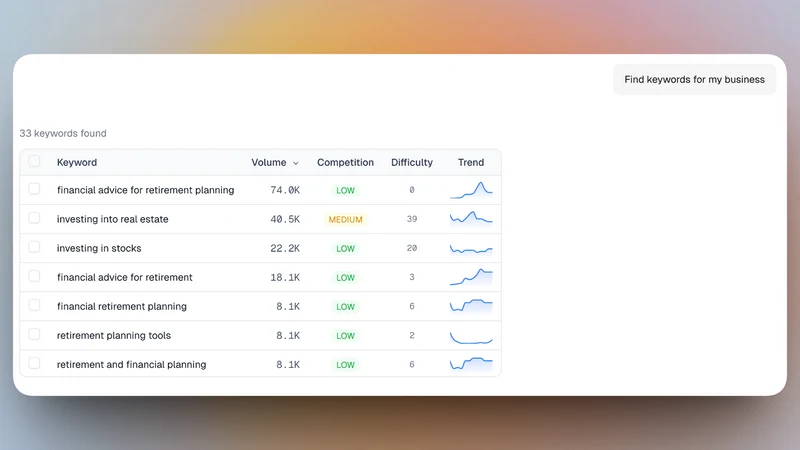Click the MEDIUM competition badge
This screenshot has width=800, height=450.
point(345,219)
